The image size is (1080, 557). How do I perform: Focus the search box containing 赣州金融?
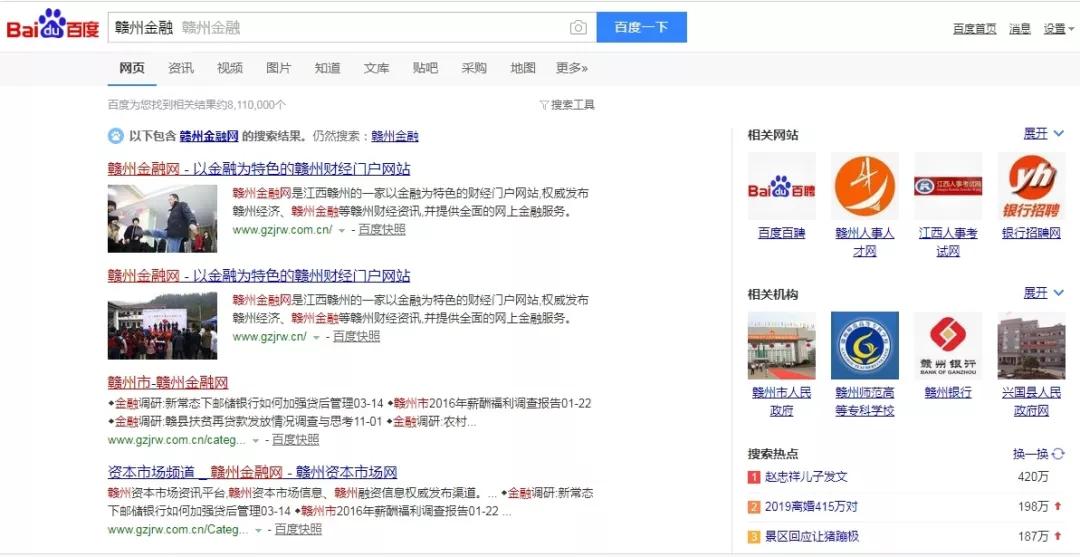[x=351, y=28]
